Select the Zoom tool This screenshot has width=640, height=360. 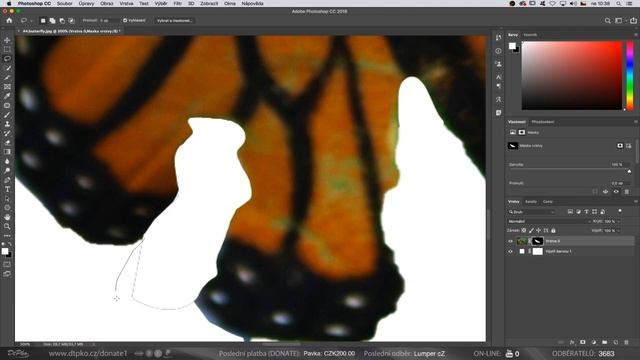pyautogui.click(x=7, y=227)
